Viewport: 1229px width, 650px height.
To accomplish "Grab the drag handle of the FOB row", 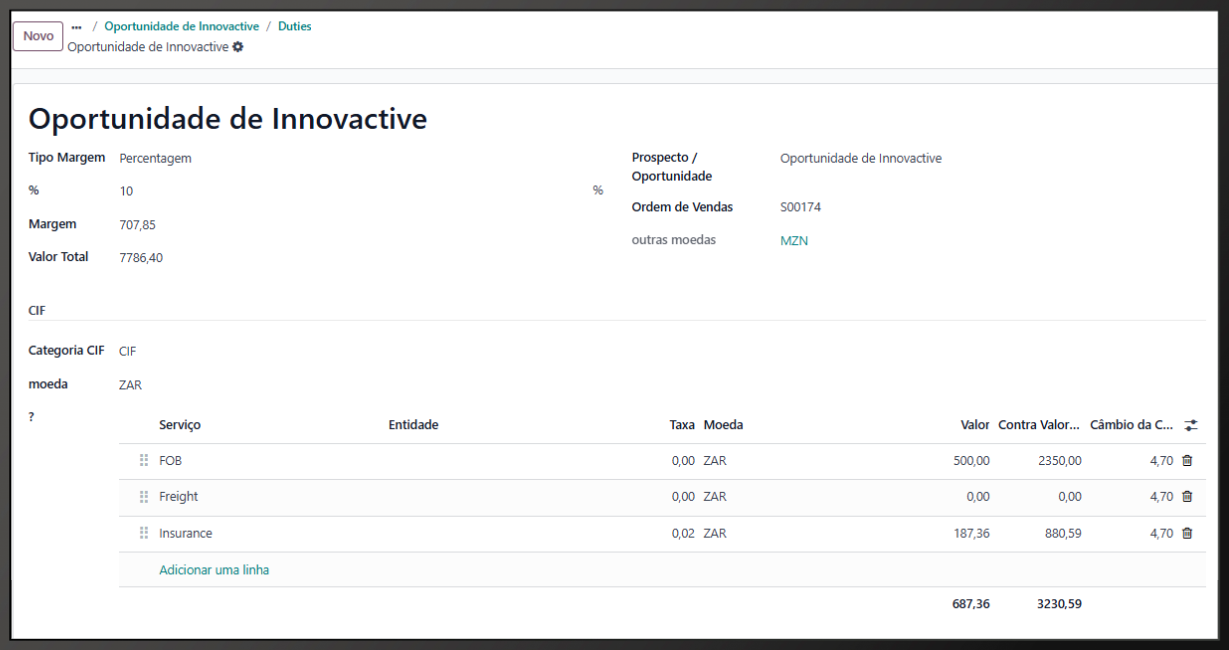I will [144, 461].
